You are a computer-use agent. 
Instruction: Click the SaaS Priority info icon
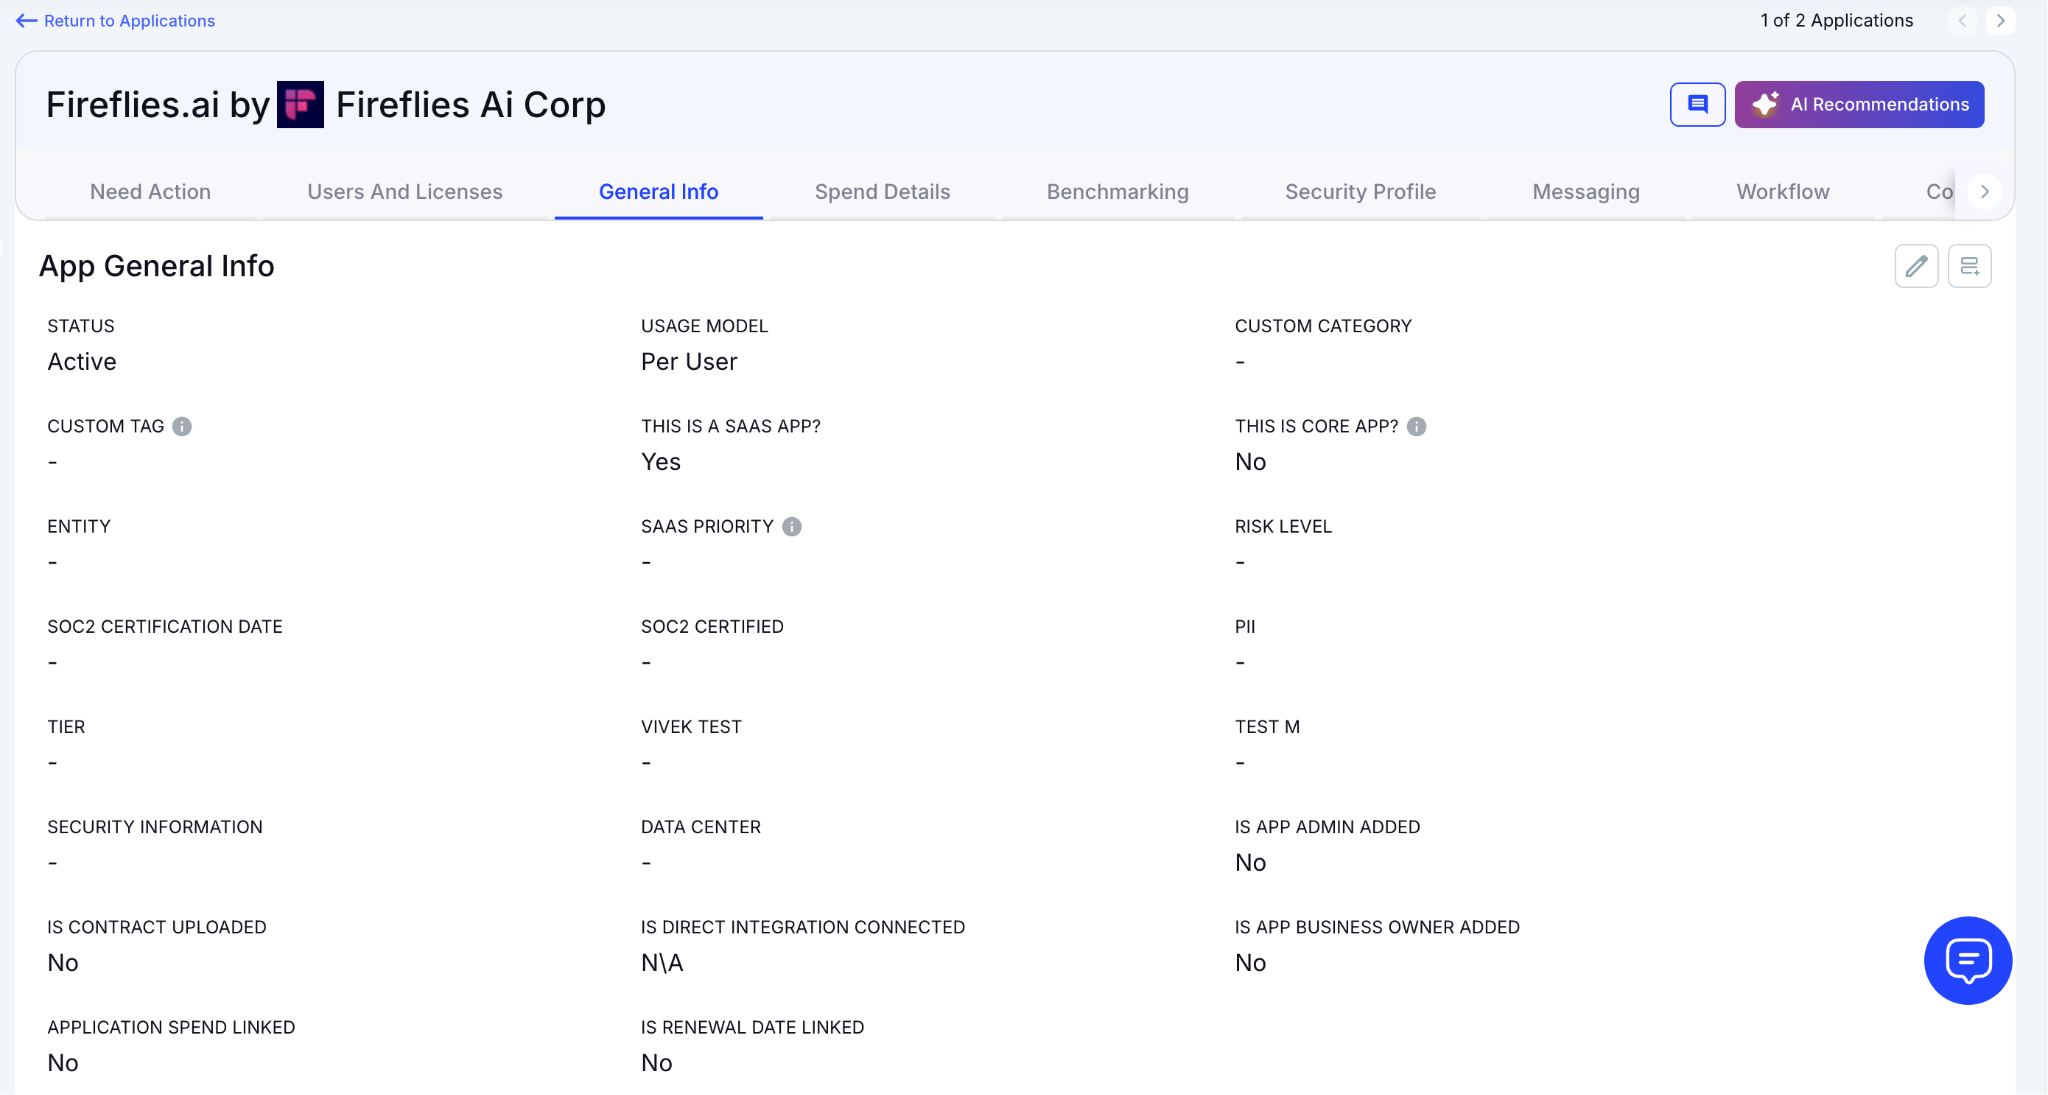pyautogui.click(x=792, y=526)
